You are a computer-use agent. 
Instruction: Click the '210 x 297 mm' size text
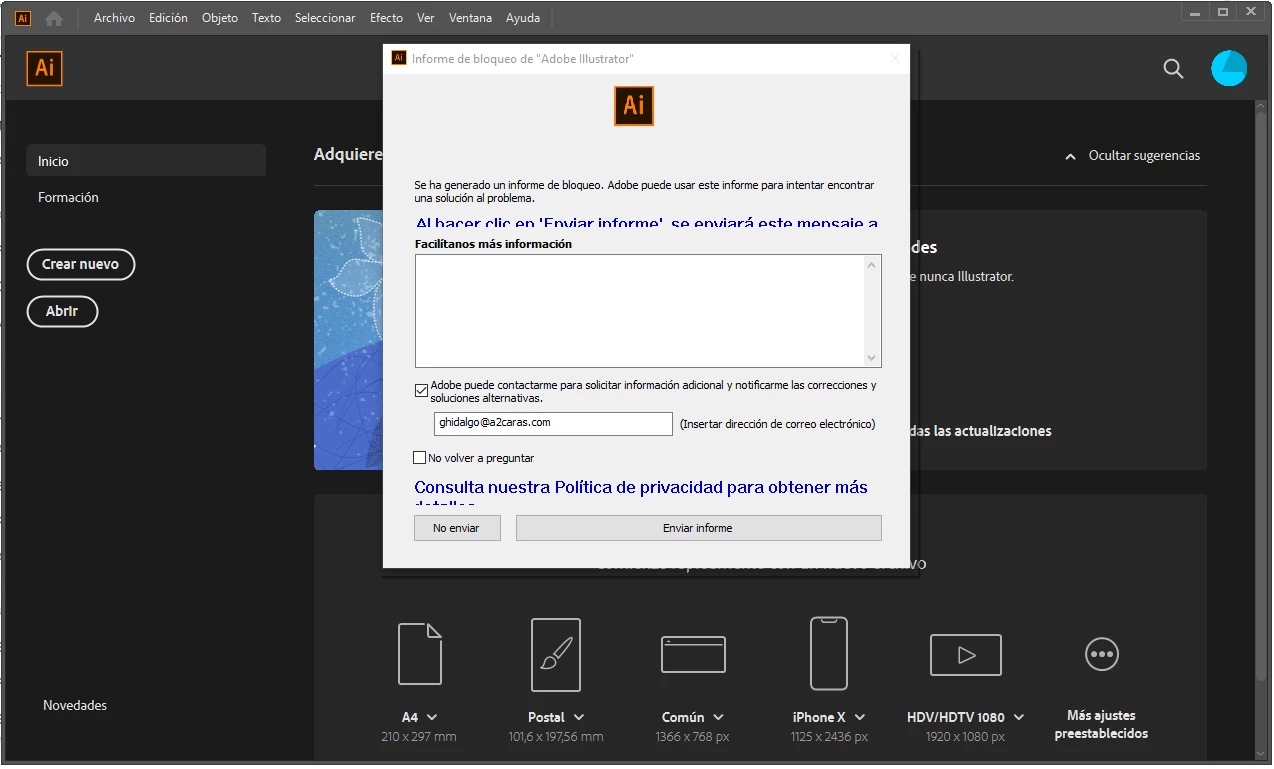(x=419, y=737)
